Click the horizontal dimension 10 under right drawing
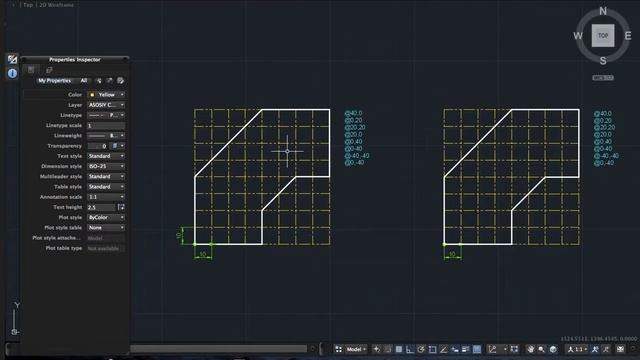Image resolution: width=640 pixels, height=360 pixels. point(452,254)
